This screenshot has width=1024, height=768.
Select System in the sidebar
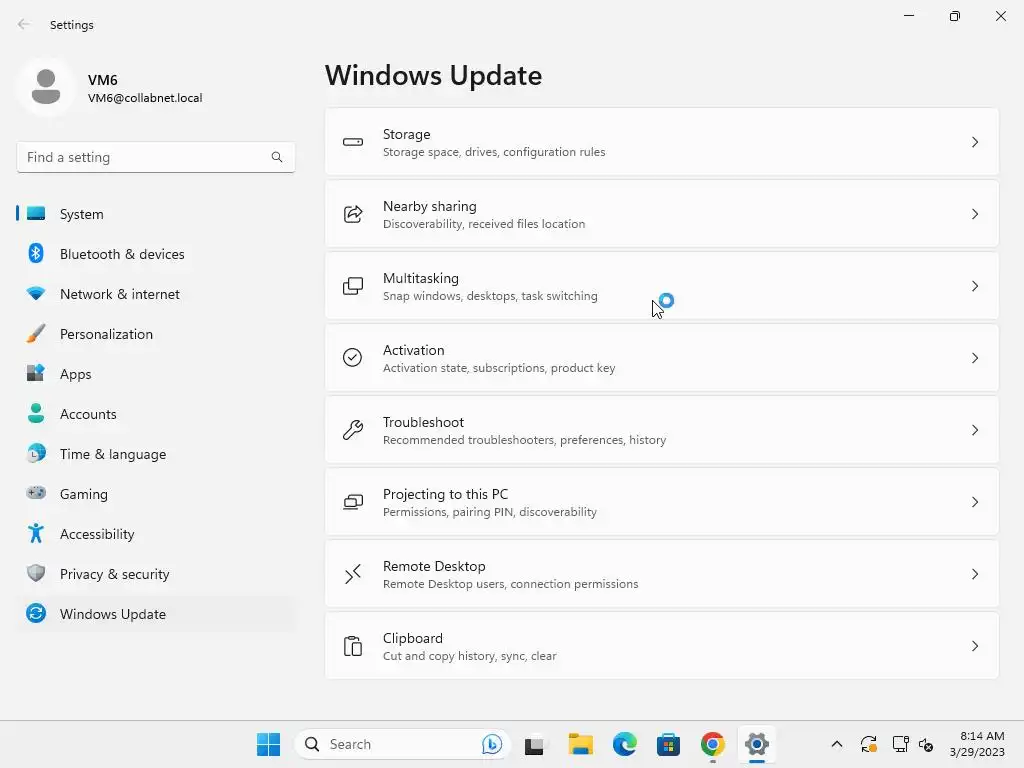point(155,214)
